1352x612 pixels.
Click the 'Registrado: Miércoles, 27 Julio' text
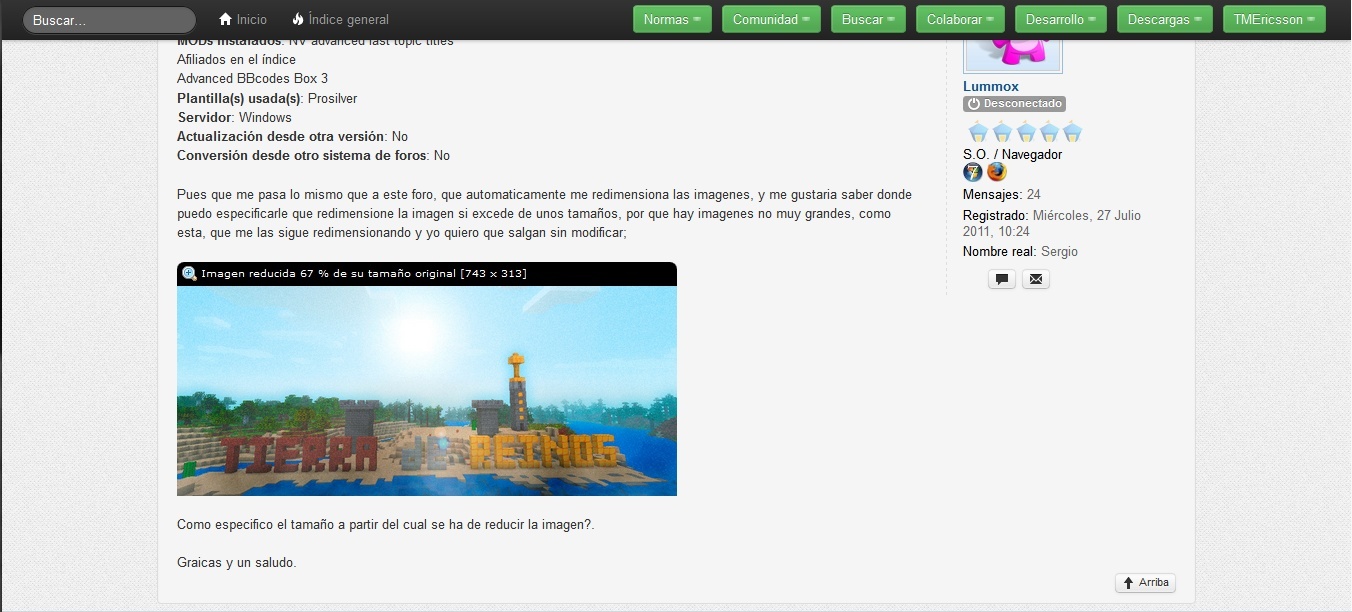1052,216
